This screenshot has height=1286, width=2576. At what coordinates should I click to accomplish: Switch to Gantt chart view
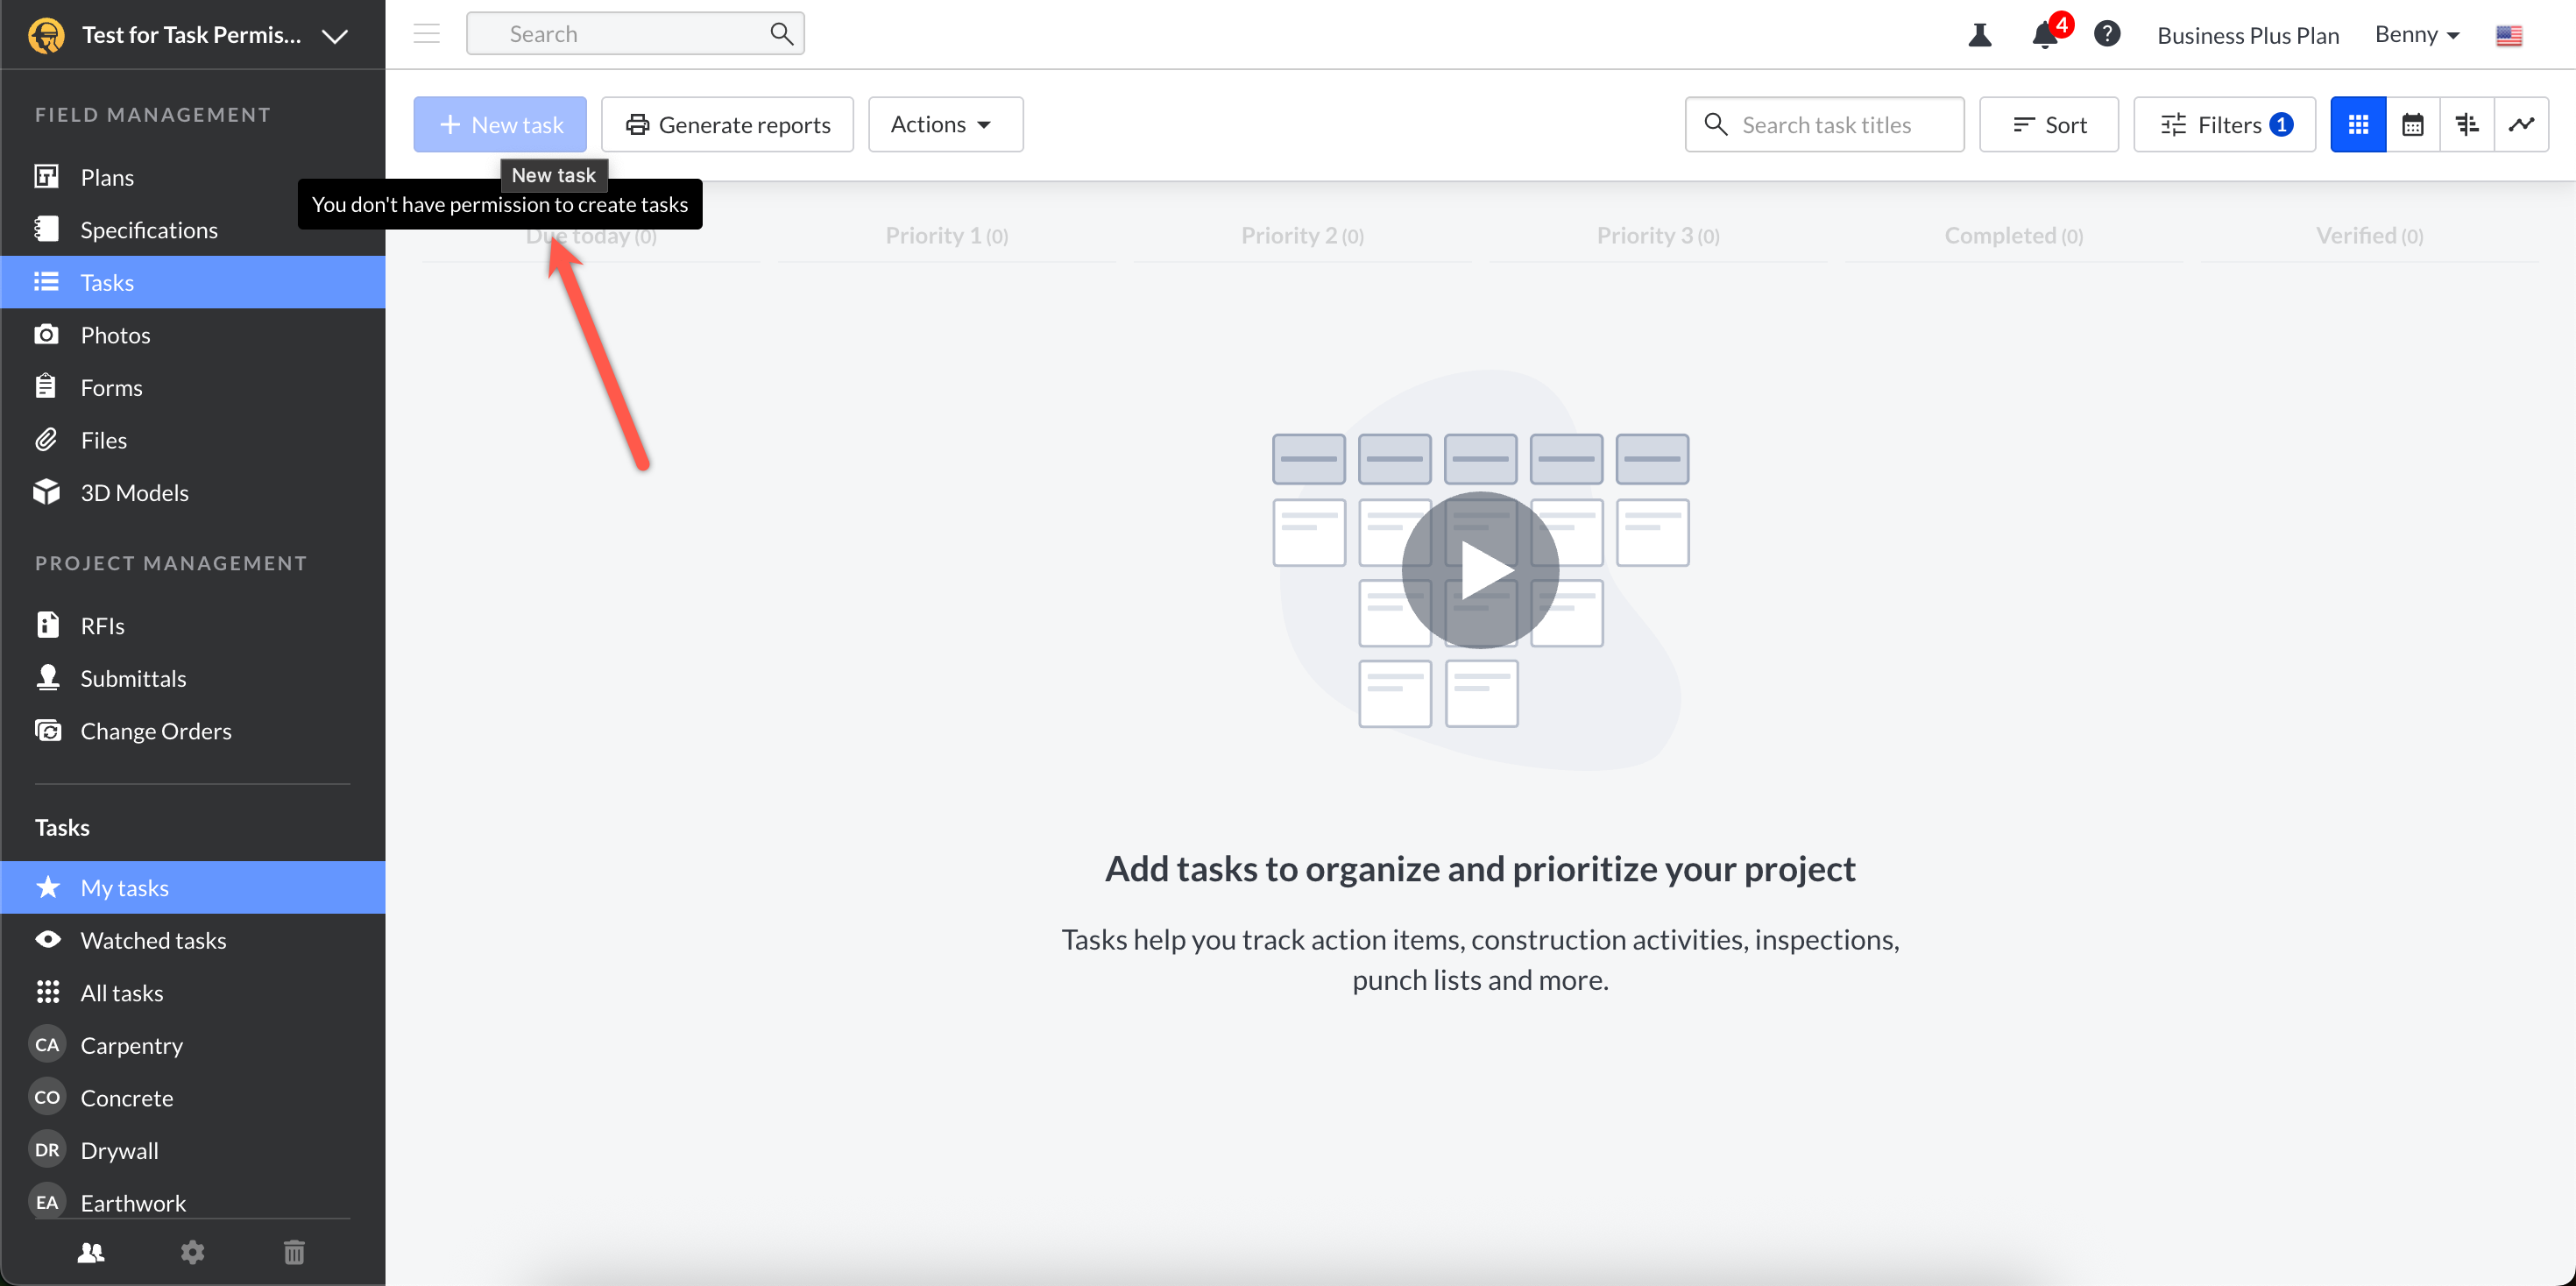(x=2467, y=125)
